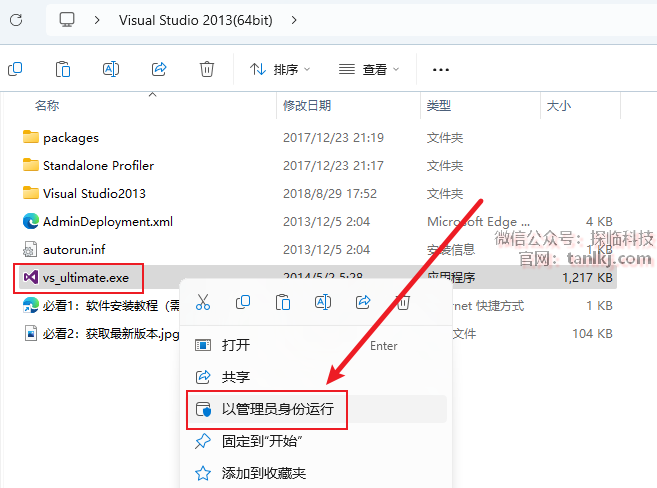
Task: Click the Visual Studio2013 folder icon
Action: (31, 193)
